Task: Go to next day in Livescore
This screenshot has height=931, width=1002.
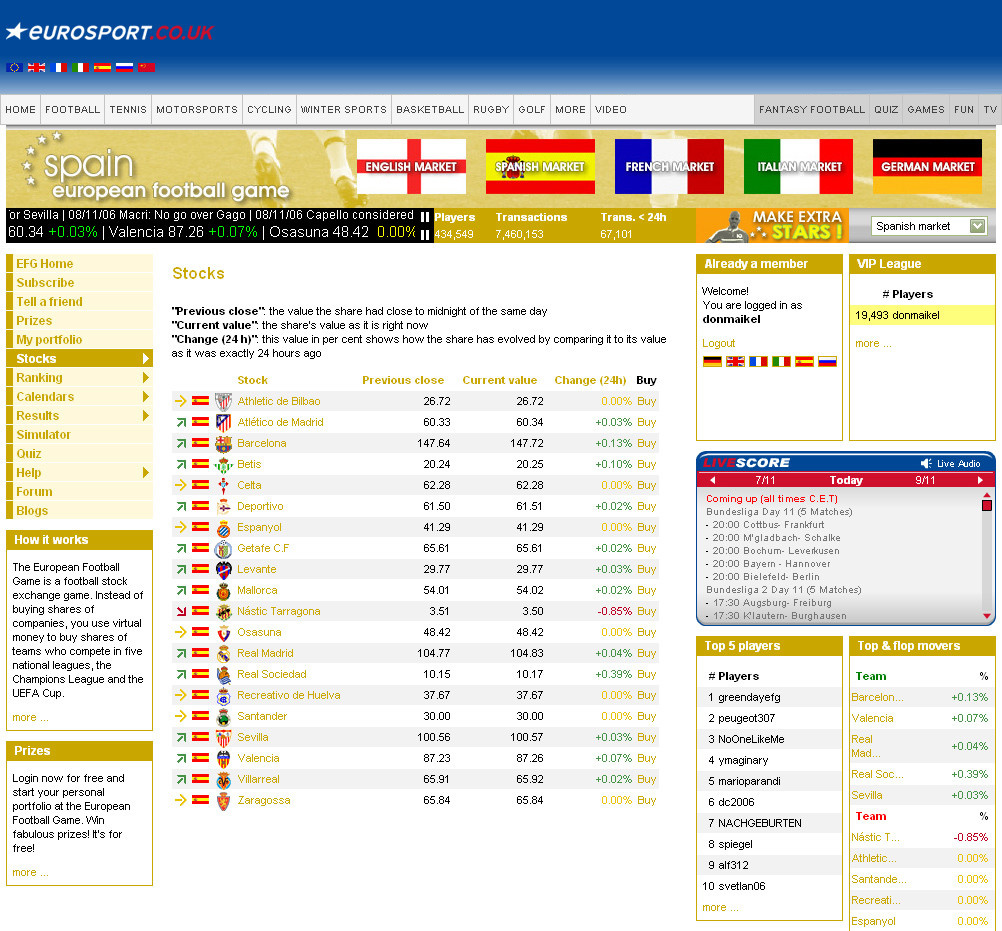Action: pyautogui.click(x=980, y=480)
